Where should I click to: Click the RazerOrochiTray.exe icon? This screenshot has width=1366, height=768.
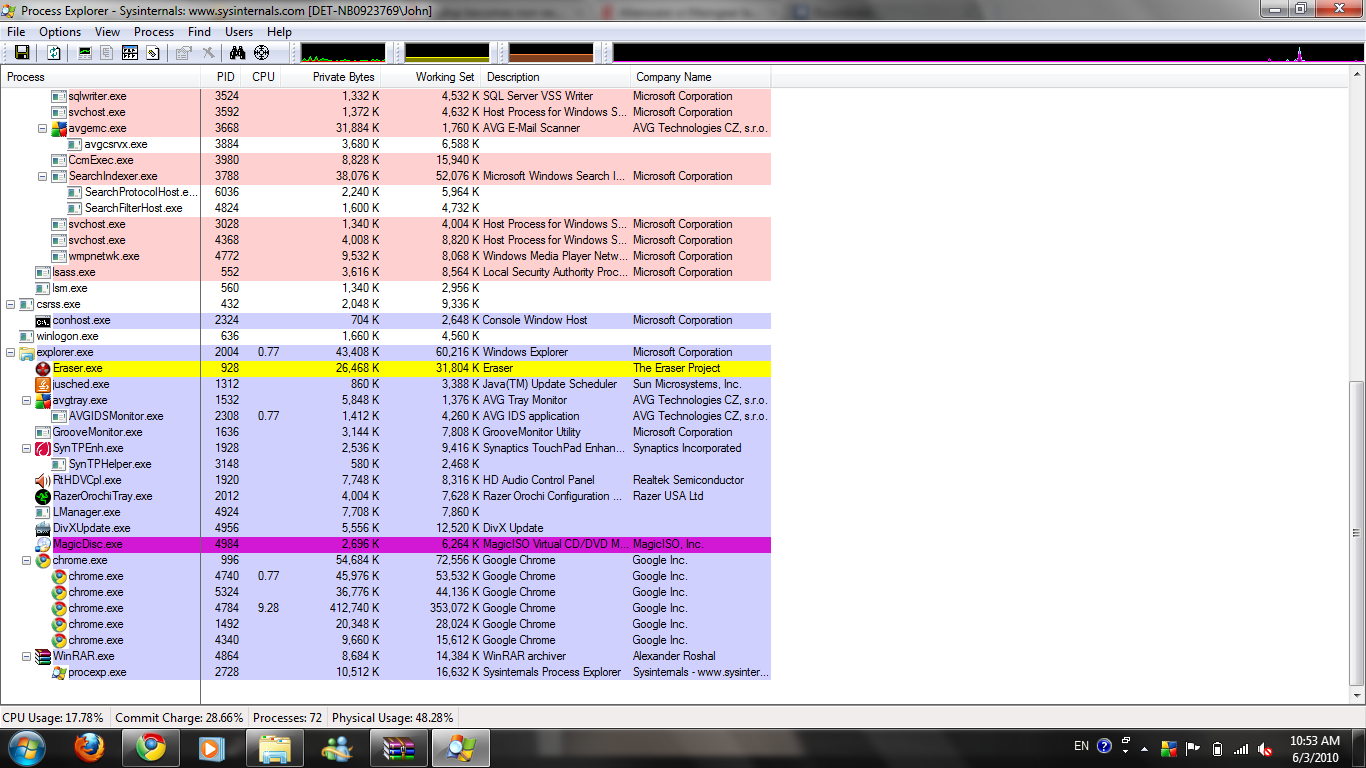[43, 496]
